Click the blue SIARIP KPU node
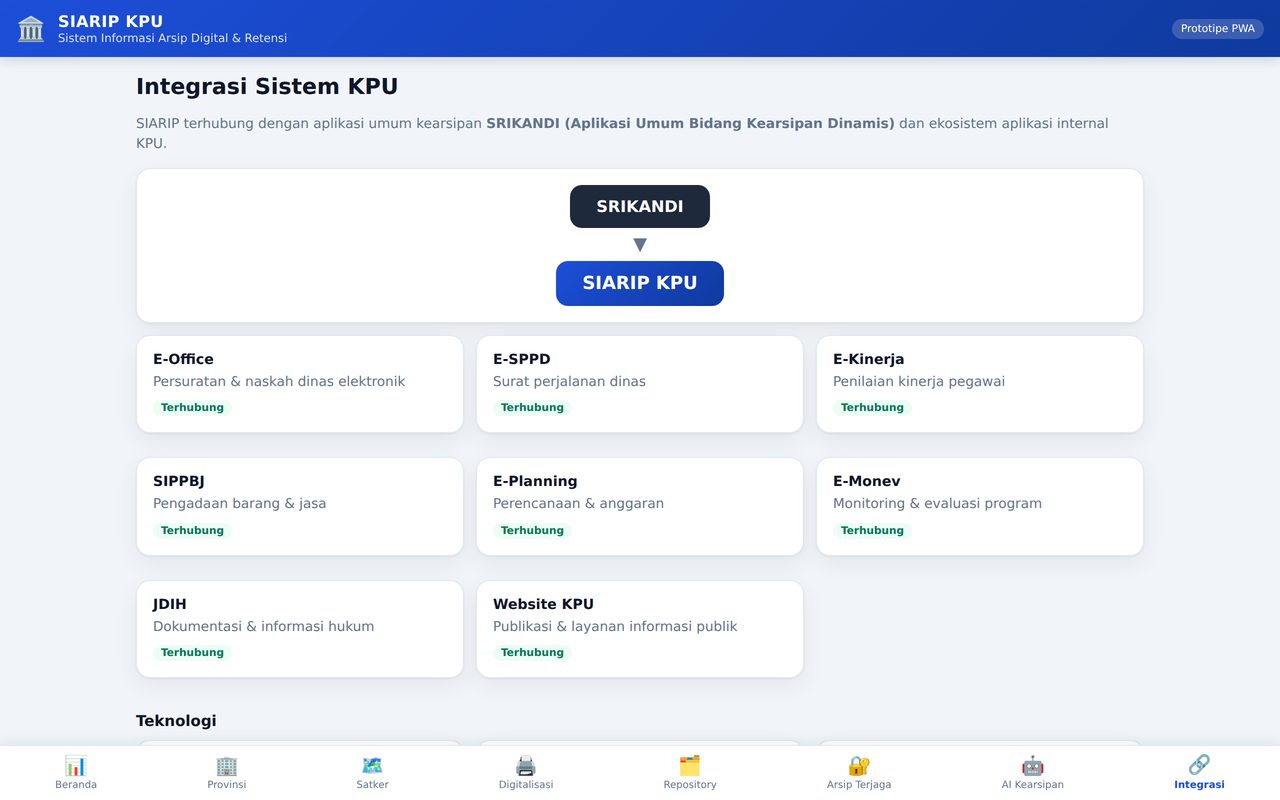The image size is (1280, 800). point(640,283)
